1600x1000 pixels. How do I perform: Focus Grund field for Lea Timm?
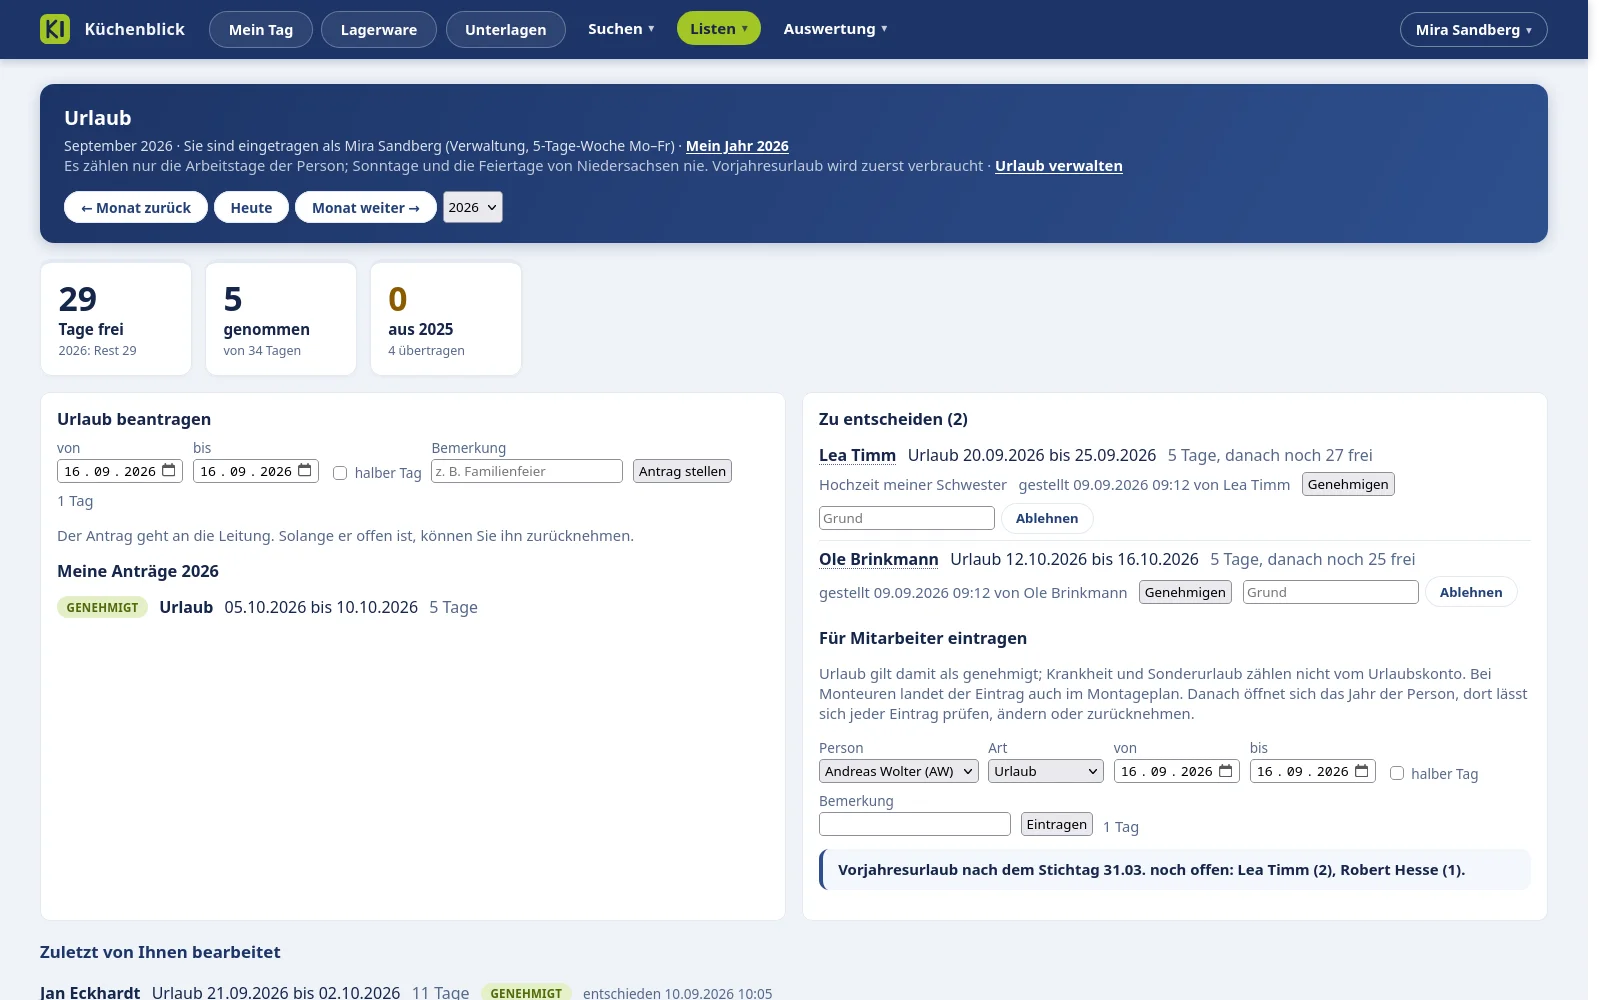[x=907, y=518]
